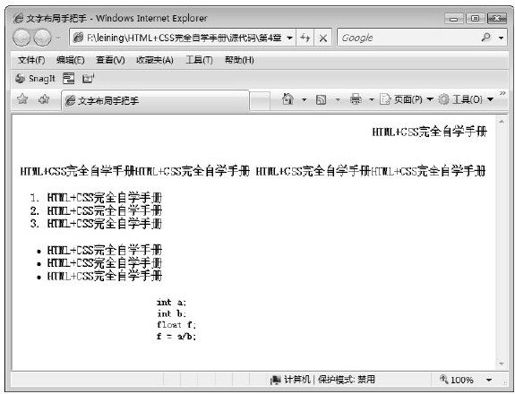Maximize the Internet Explorer window
Viewport: 515px width, 394px height.
[x=475, y=18]
